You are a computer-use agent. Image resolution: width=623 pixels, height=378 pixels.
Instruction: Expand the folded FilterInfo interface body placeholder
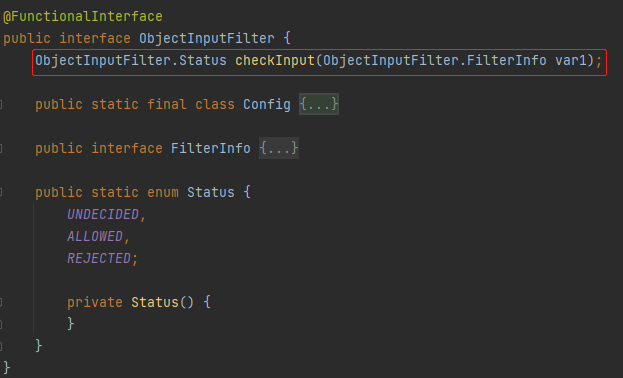(279, 148)
